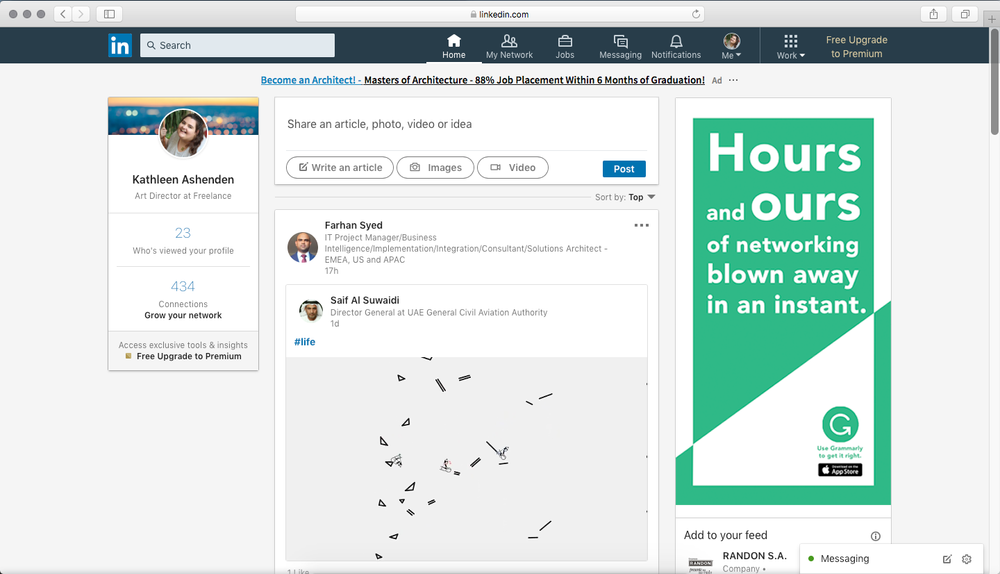Click the Video button
This screenshot has width=1000, height=574.
click(513, 168)
